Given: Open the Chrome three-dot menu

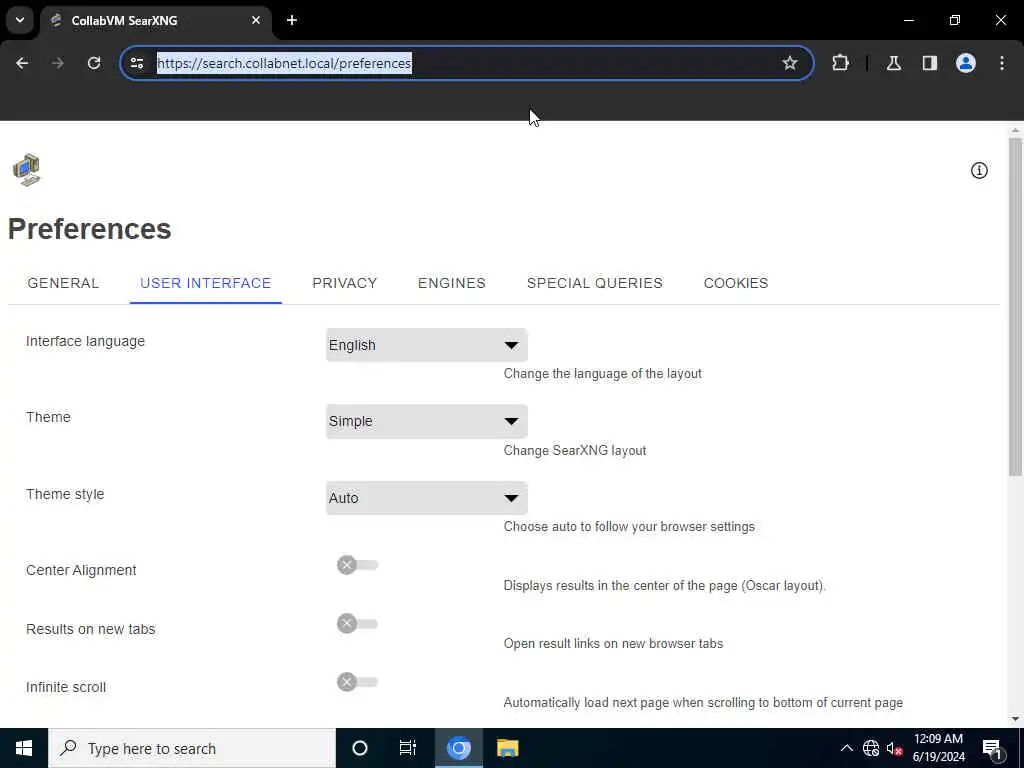Looking at the screenshot, I should [1002, 63].
